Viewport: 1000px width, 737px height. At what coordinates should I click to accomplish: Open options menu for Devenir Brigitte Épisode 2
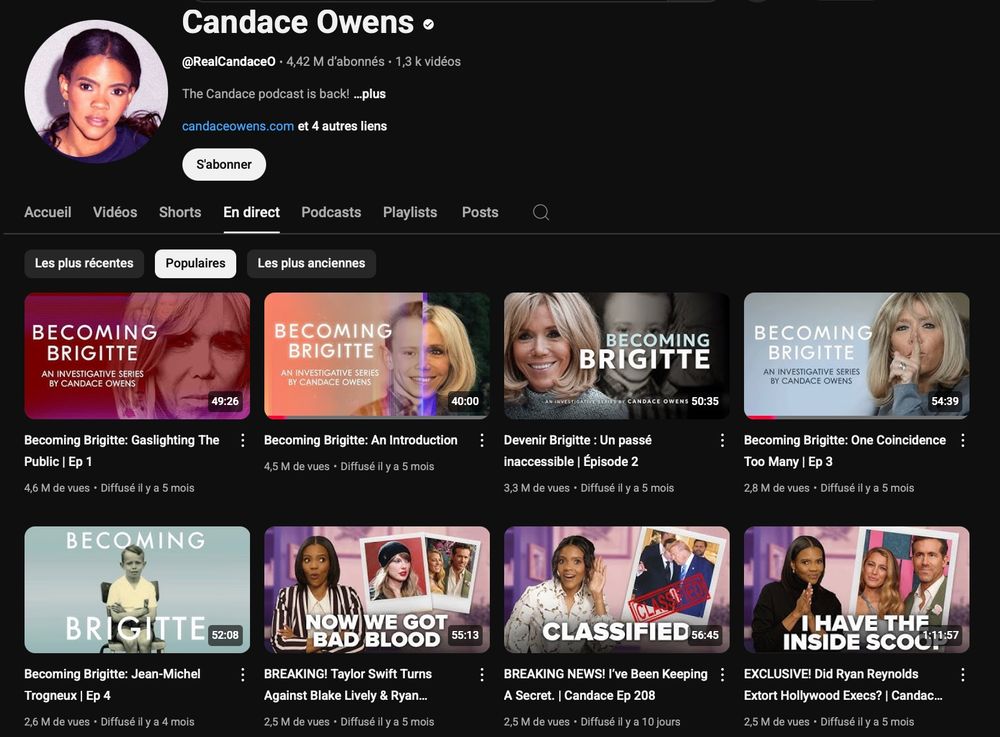[722, 440]
